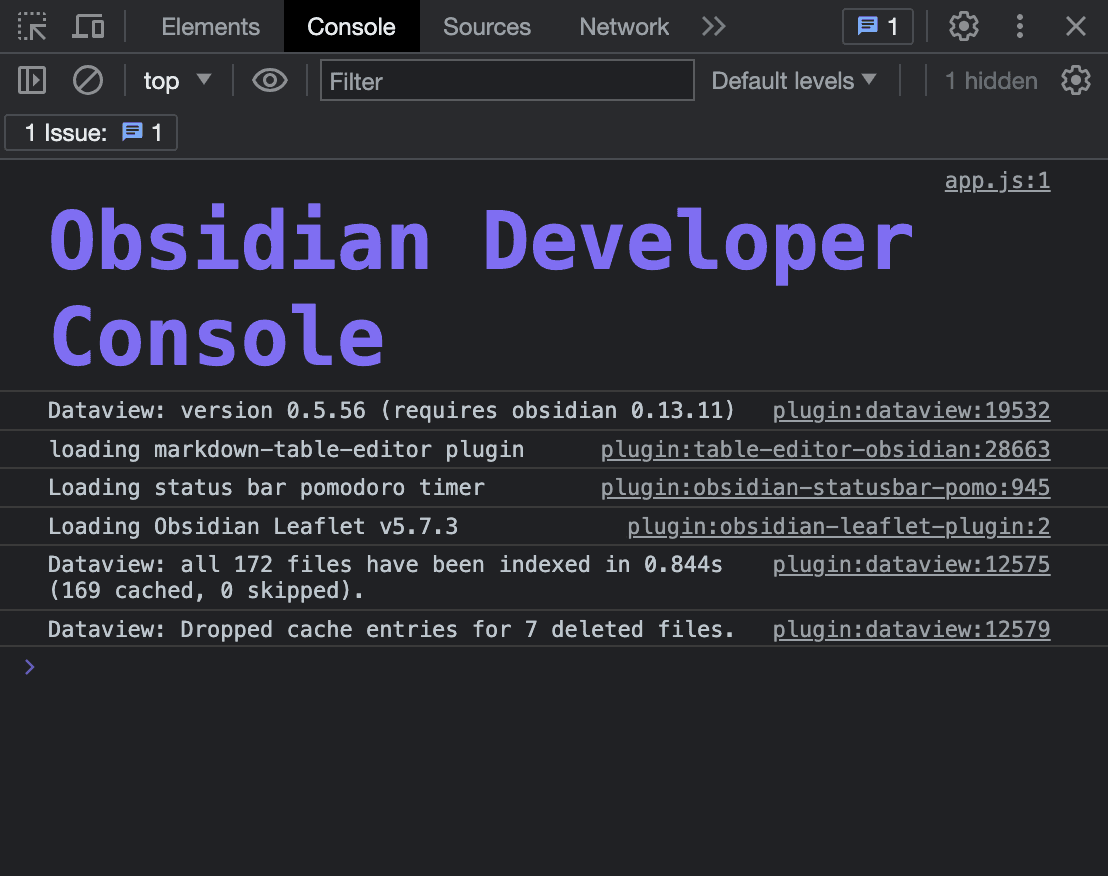Expand more tabs via double chevron
The image size is (1108, 876).
point(714,27)
